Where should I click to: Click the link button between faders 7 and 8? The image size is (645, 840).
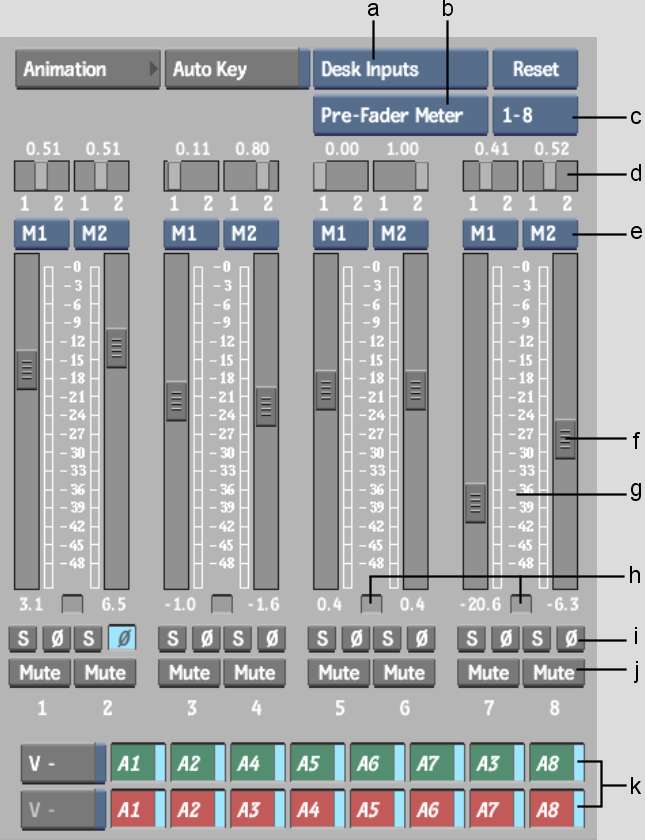520,603
